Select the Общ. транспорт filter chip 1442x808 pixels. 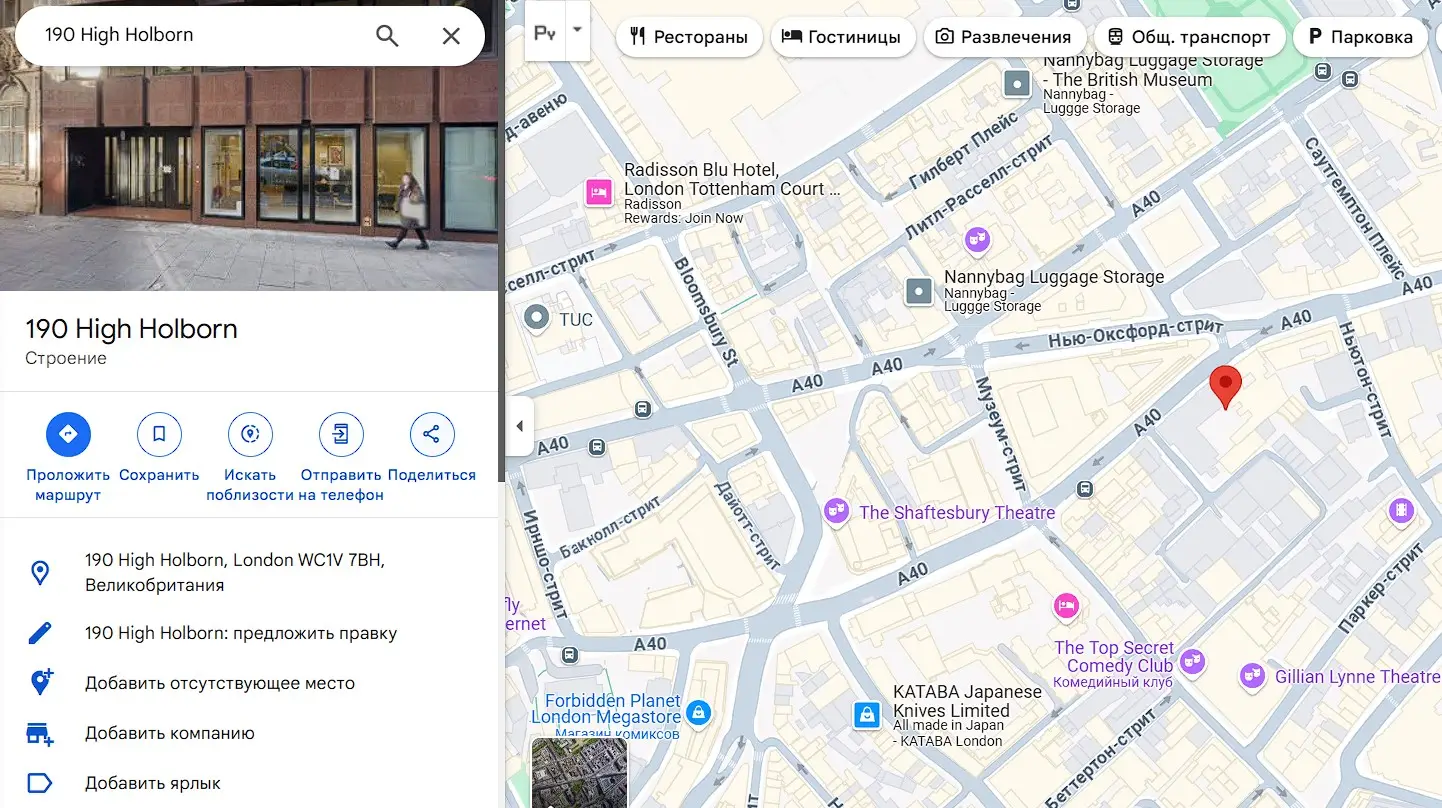coord(1188,37)
